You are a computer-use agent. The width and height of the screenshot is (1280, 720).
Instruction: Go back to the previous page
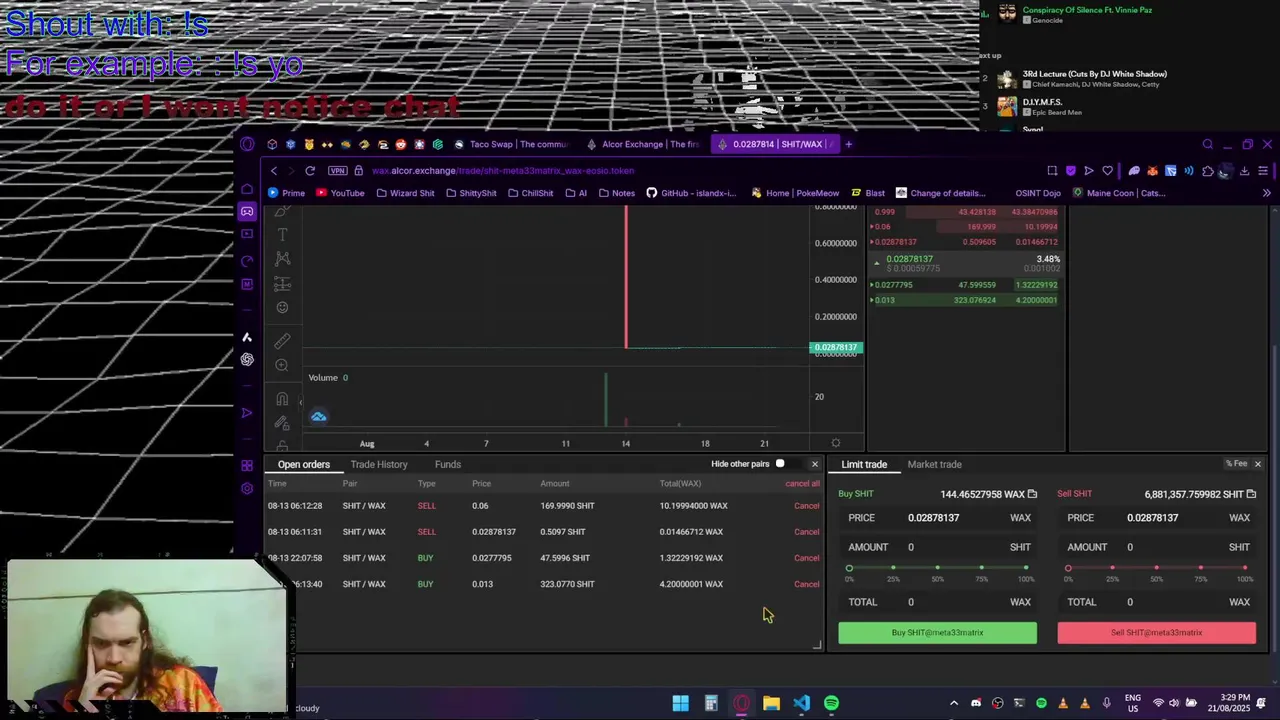click(x=274, y=171)
